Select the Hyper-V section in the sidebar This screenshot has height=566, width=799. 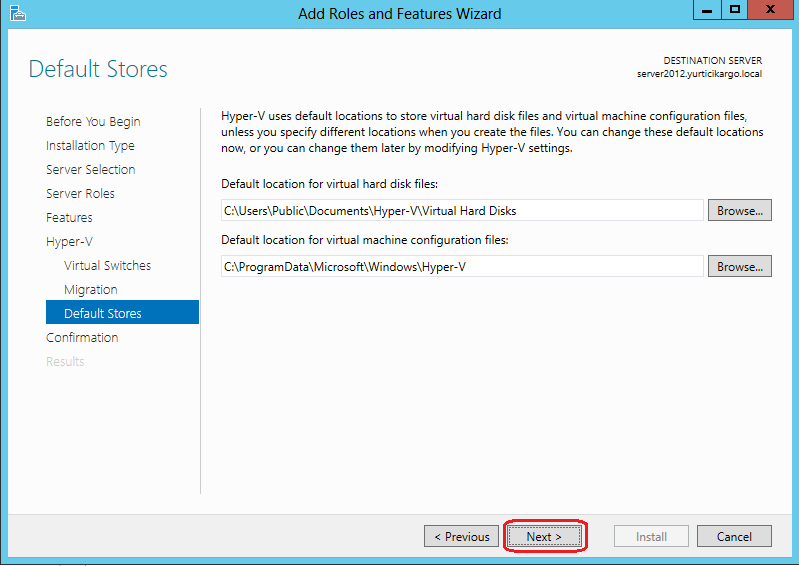[69, 242]
